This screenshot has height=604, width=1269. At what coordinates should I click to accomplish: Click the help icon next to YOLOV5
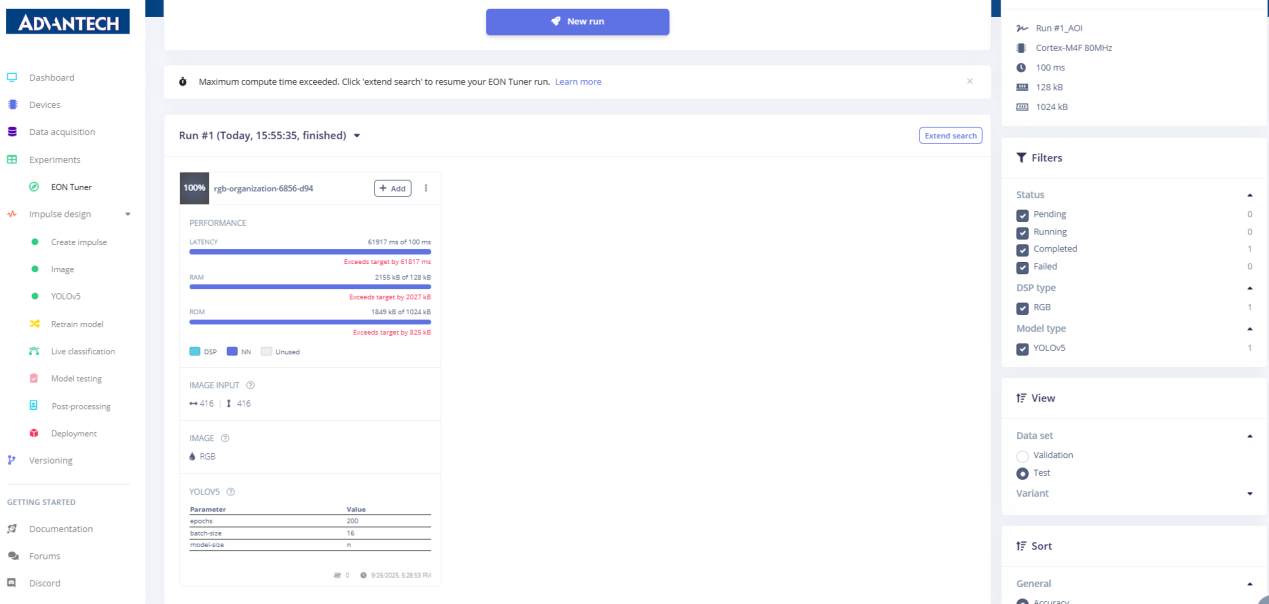click(231, 491)
